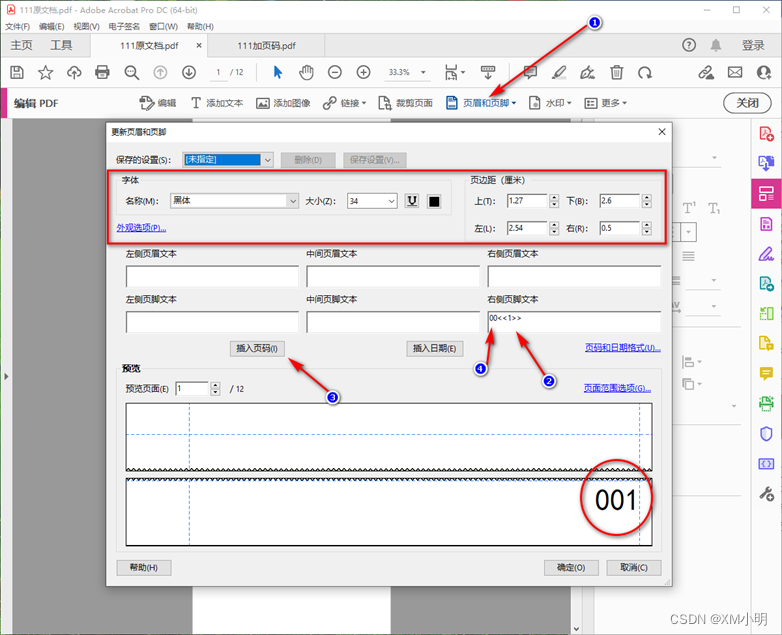782x635 pixels.
Task: Select the highlighter pen icon
Action: (559, 73)
